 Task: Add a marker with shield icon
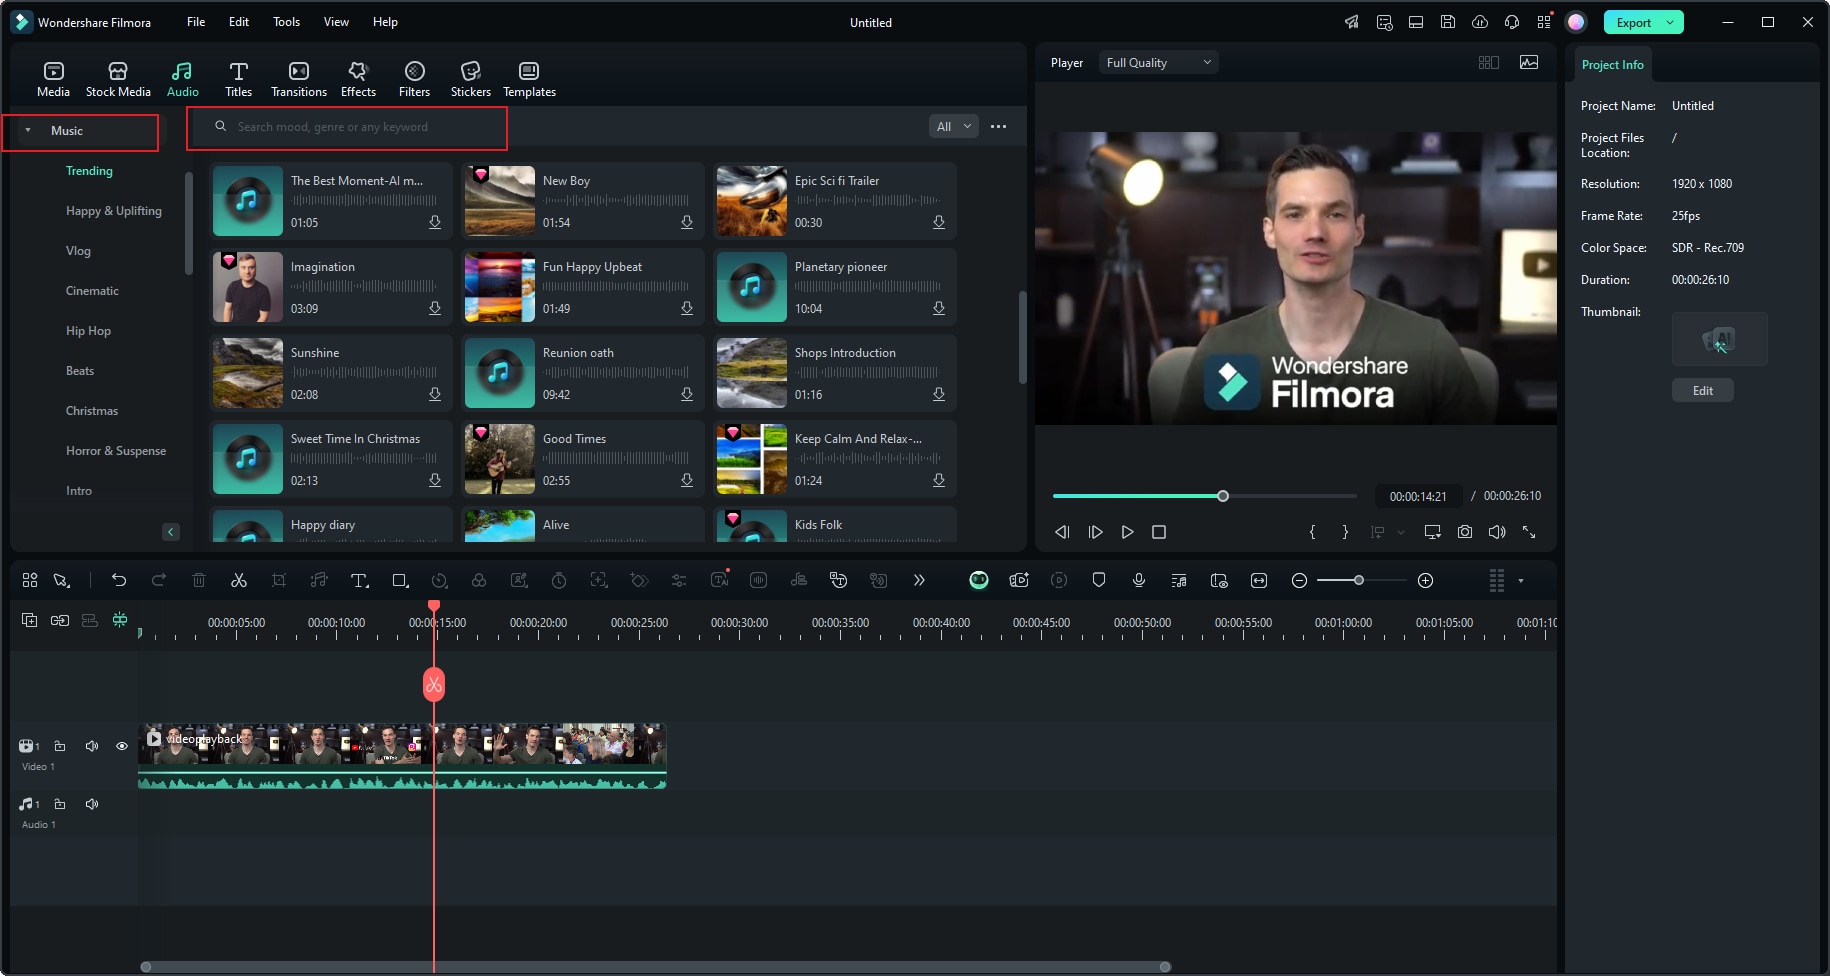[x=1099, y=580]
